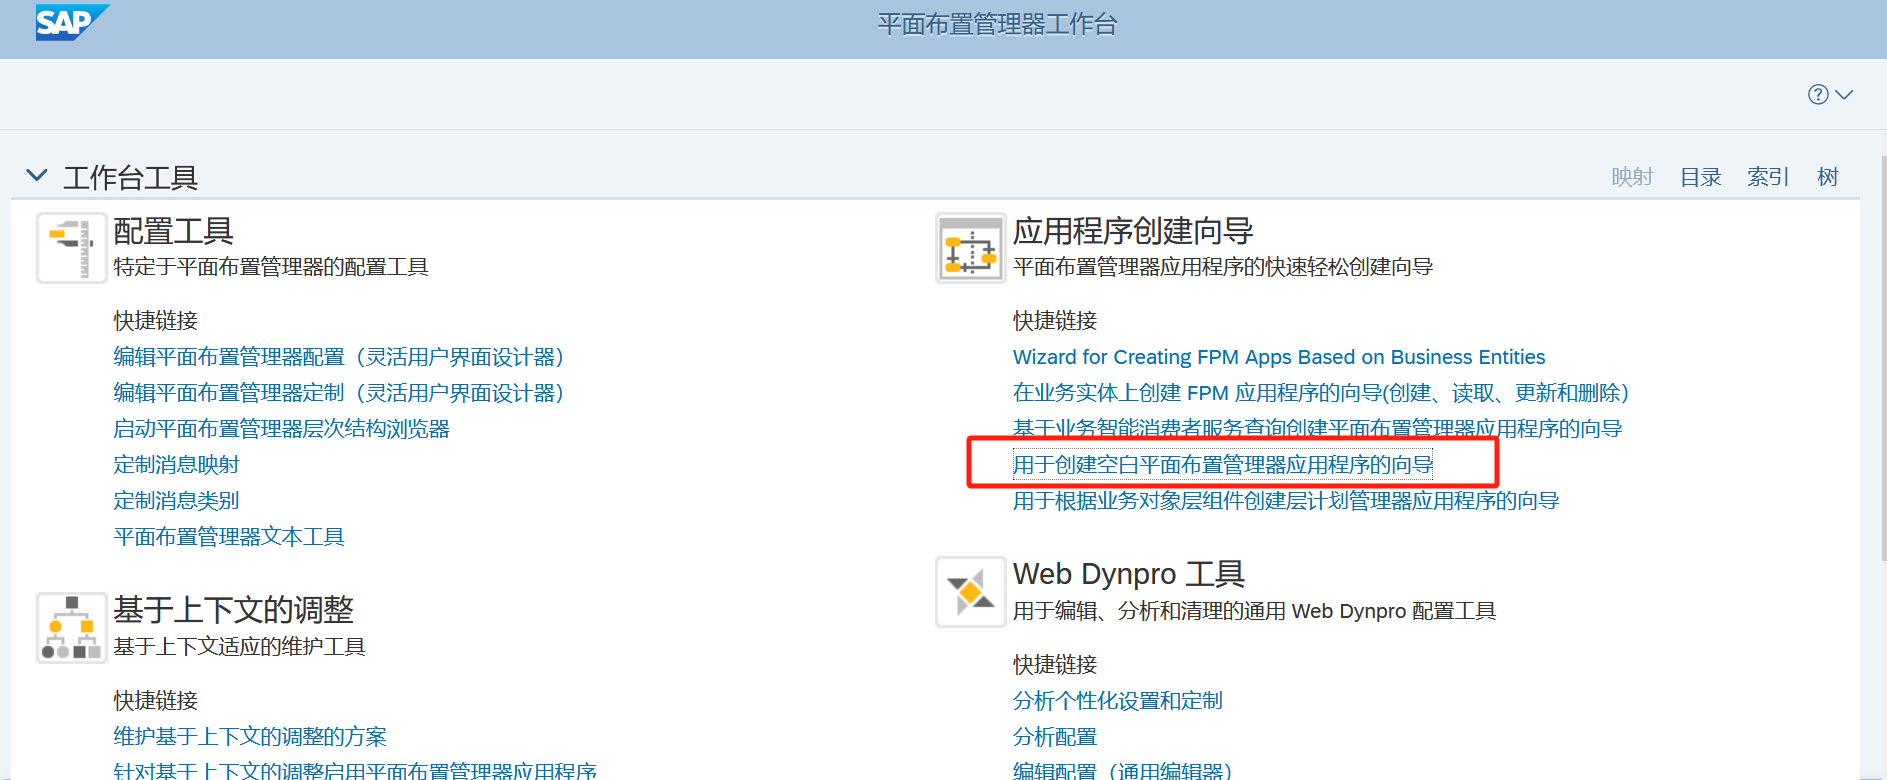Open 定制消息映射 link

coord(176,465)
